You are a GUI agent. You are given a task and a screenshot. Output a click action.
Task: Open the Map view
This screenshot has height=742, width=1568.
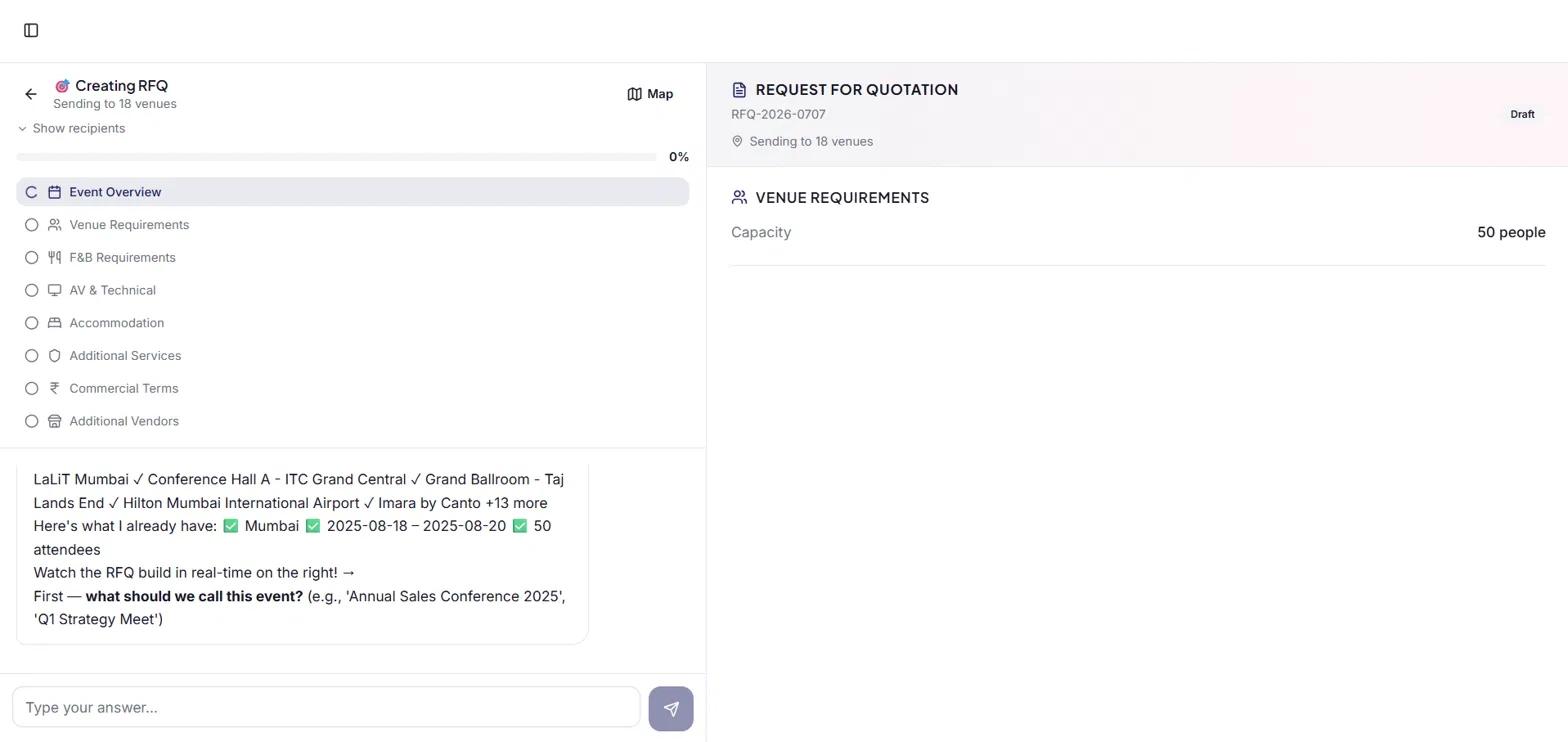click(x=650, y=94)
